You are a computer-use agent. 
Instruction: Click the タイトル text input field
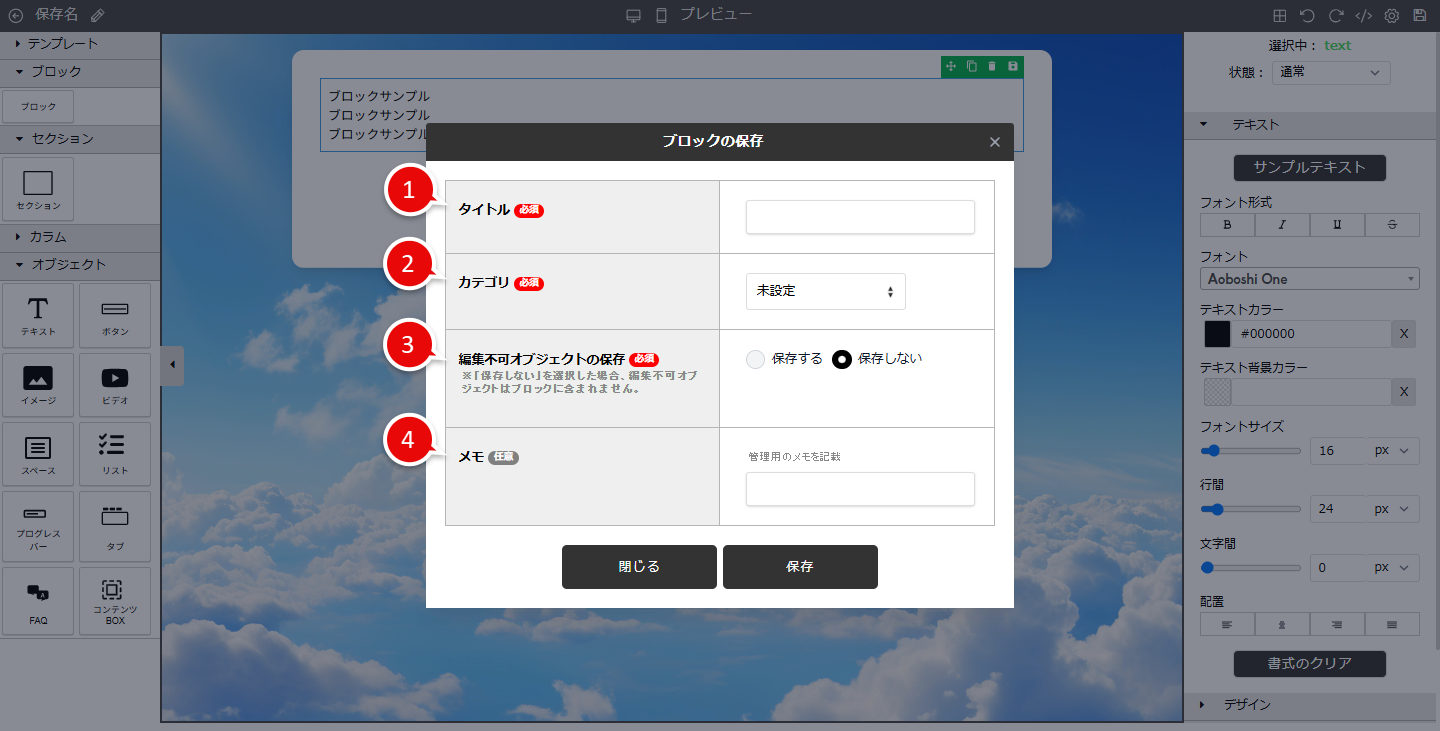(x=860, y=217)
